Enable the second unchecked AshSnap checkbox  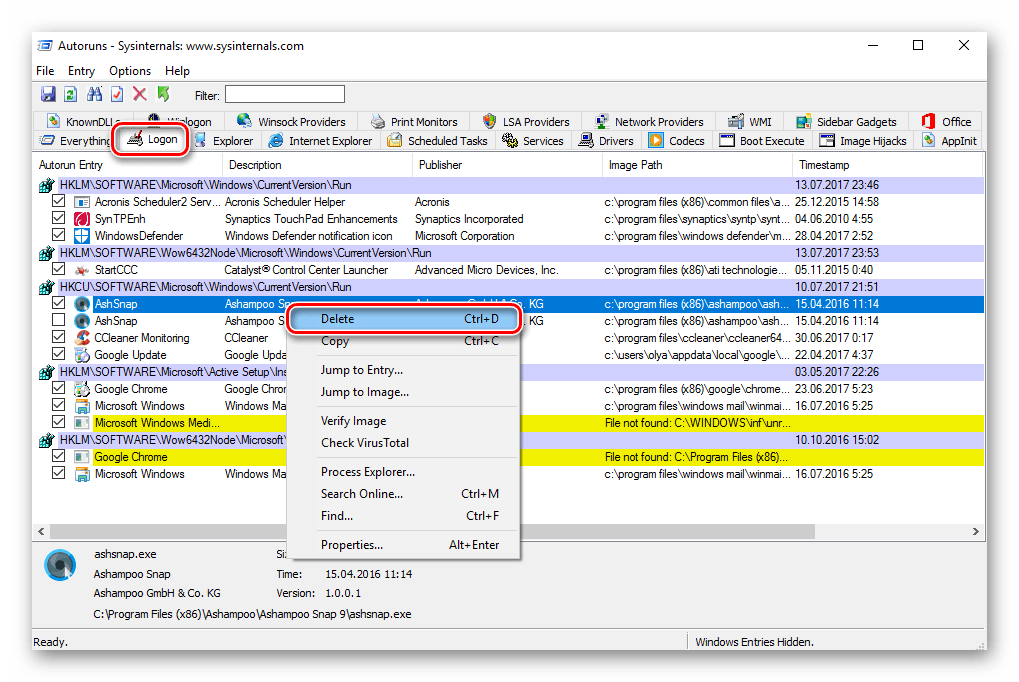coord(59,321)
